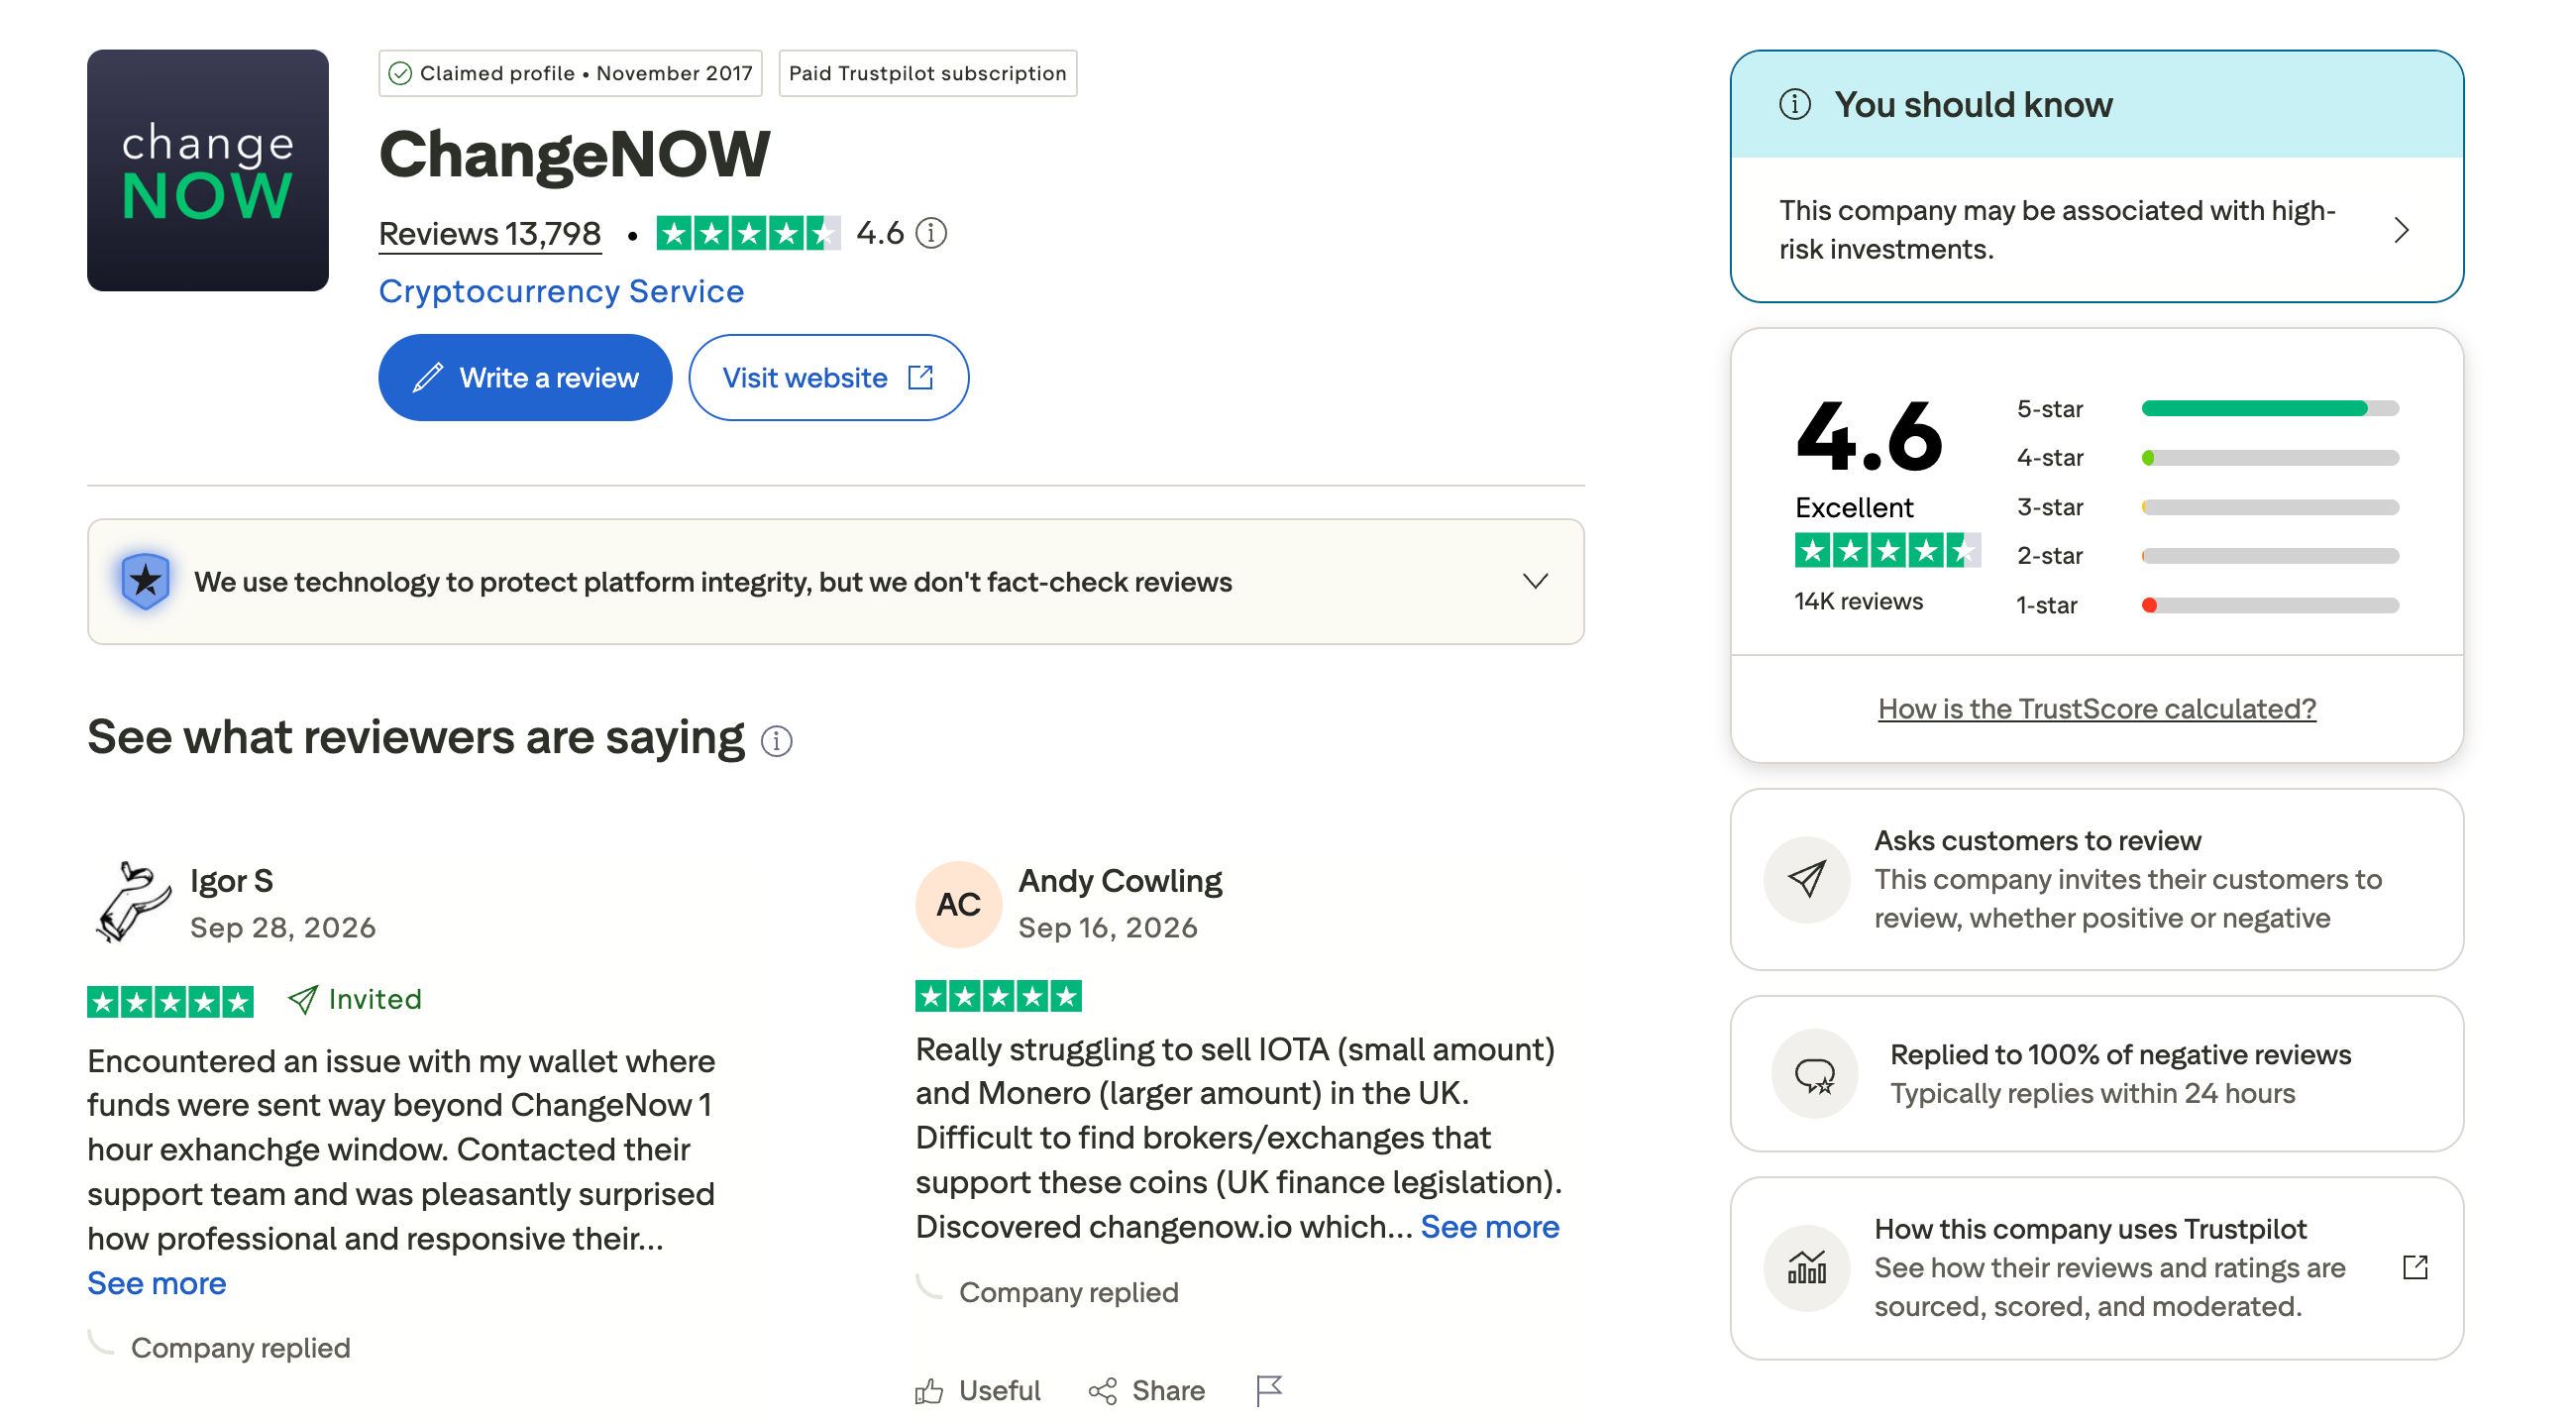Screen dimensions: 2576x1423
Task: Click the Share icon on Andy's review
Action: coord(1102,1390)
